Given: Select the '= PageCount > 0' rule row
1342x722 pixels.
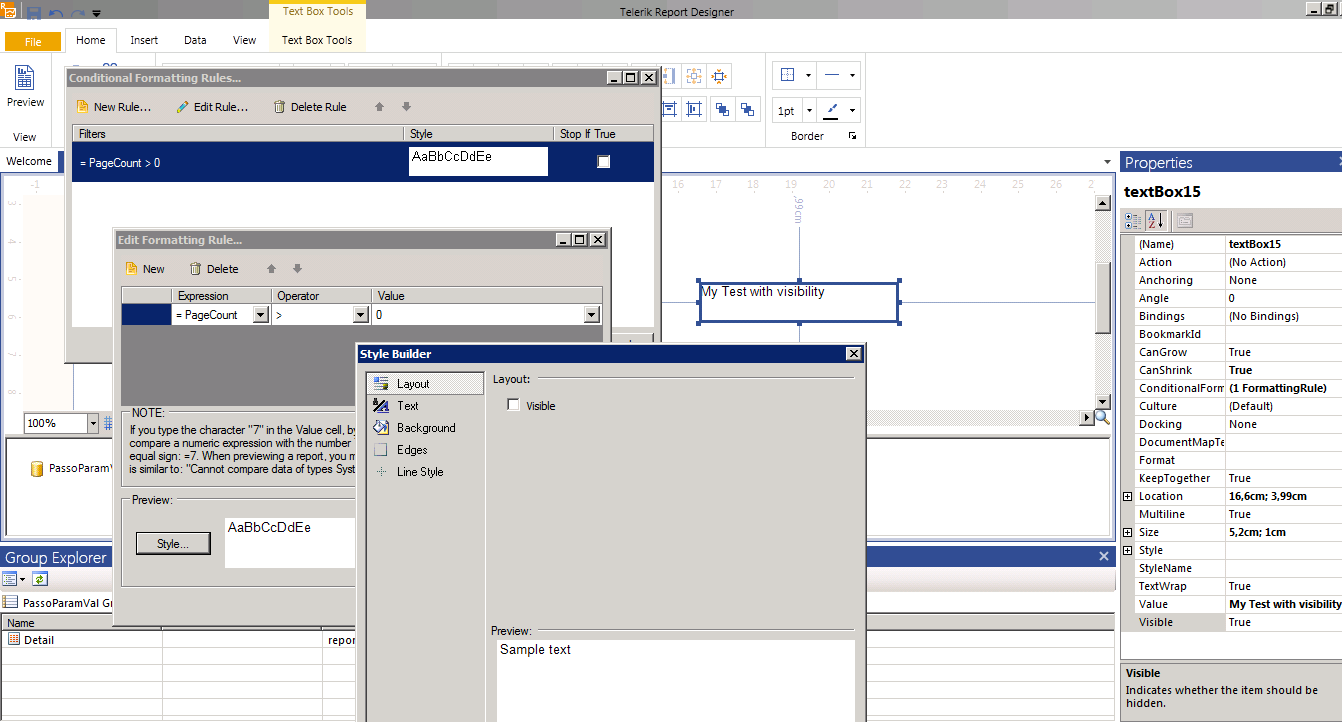Looking at the screenshot, I should click(x=363, y=162).
